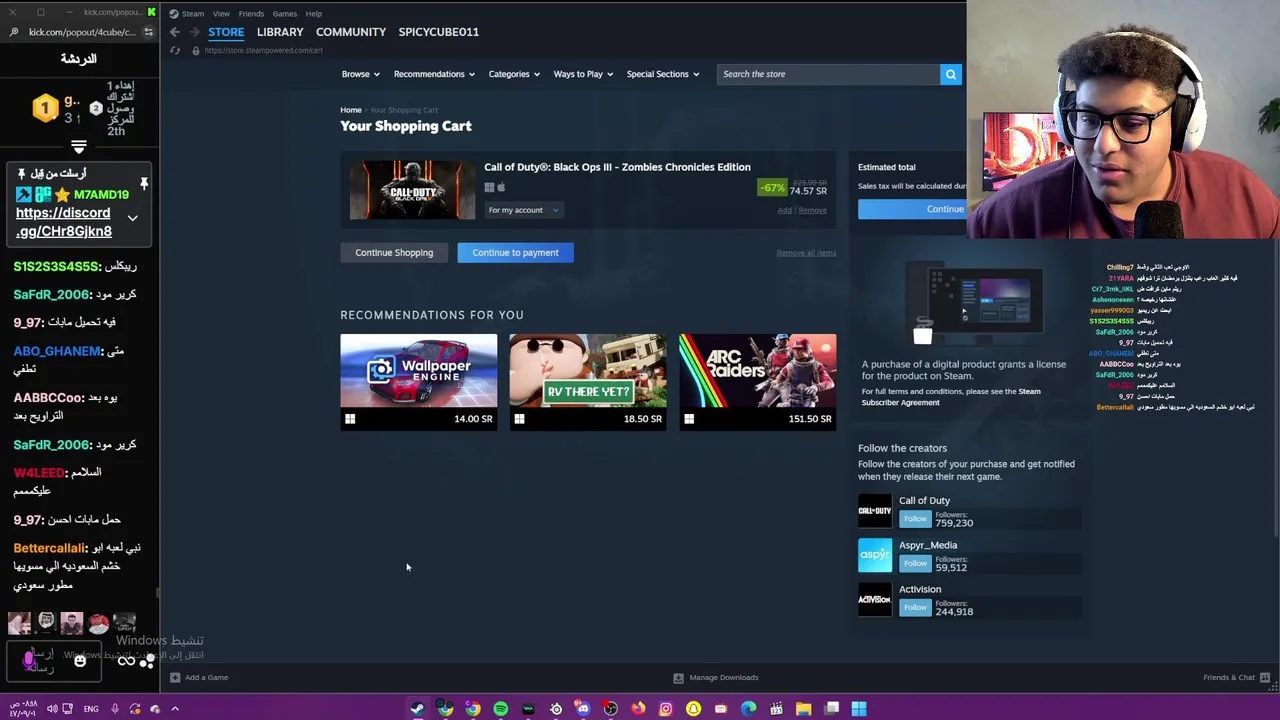Screen dimensions: 1280x720
Task: Expand the Browse dropdown
Action: 360,74
